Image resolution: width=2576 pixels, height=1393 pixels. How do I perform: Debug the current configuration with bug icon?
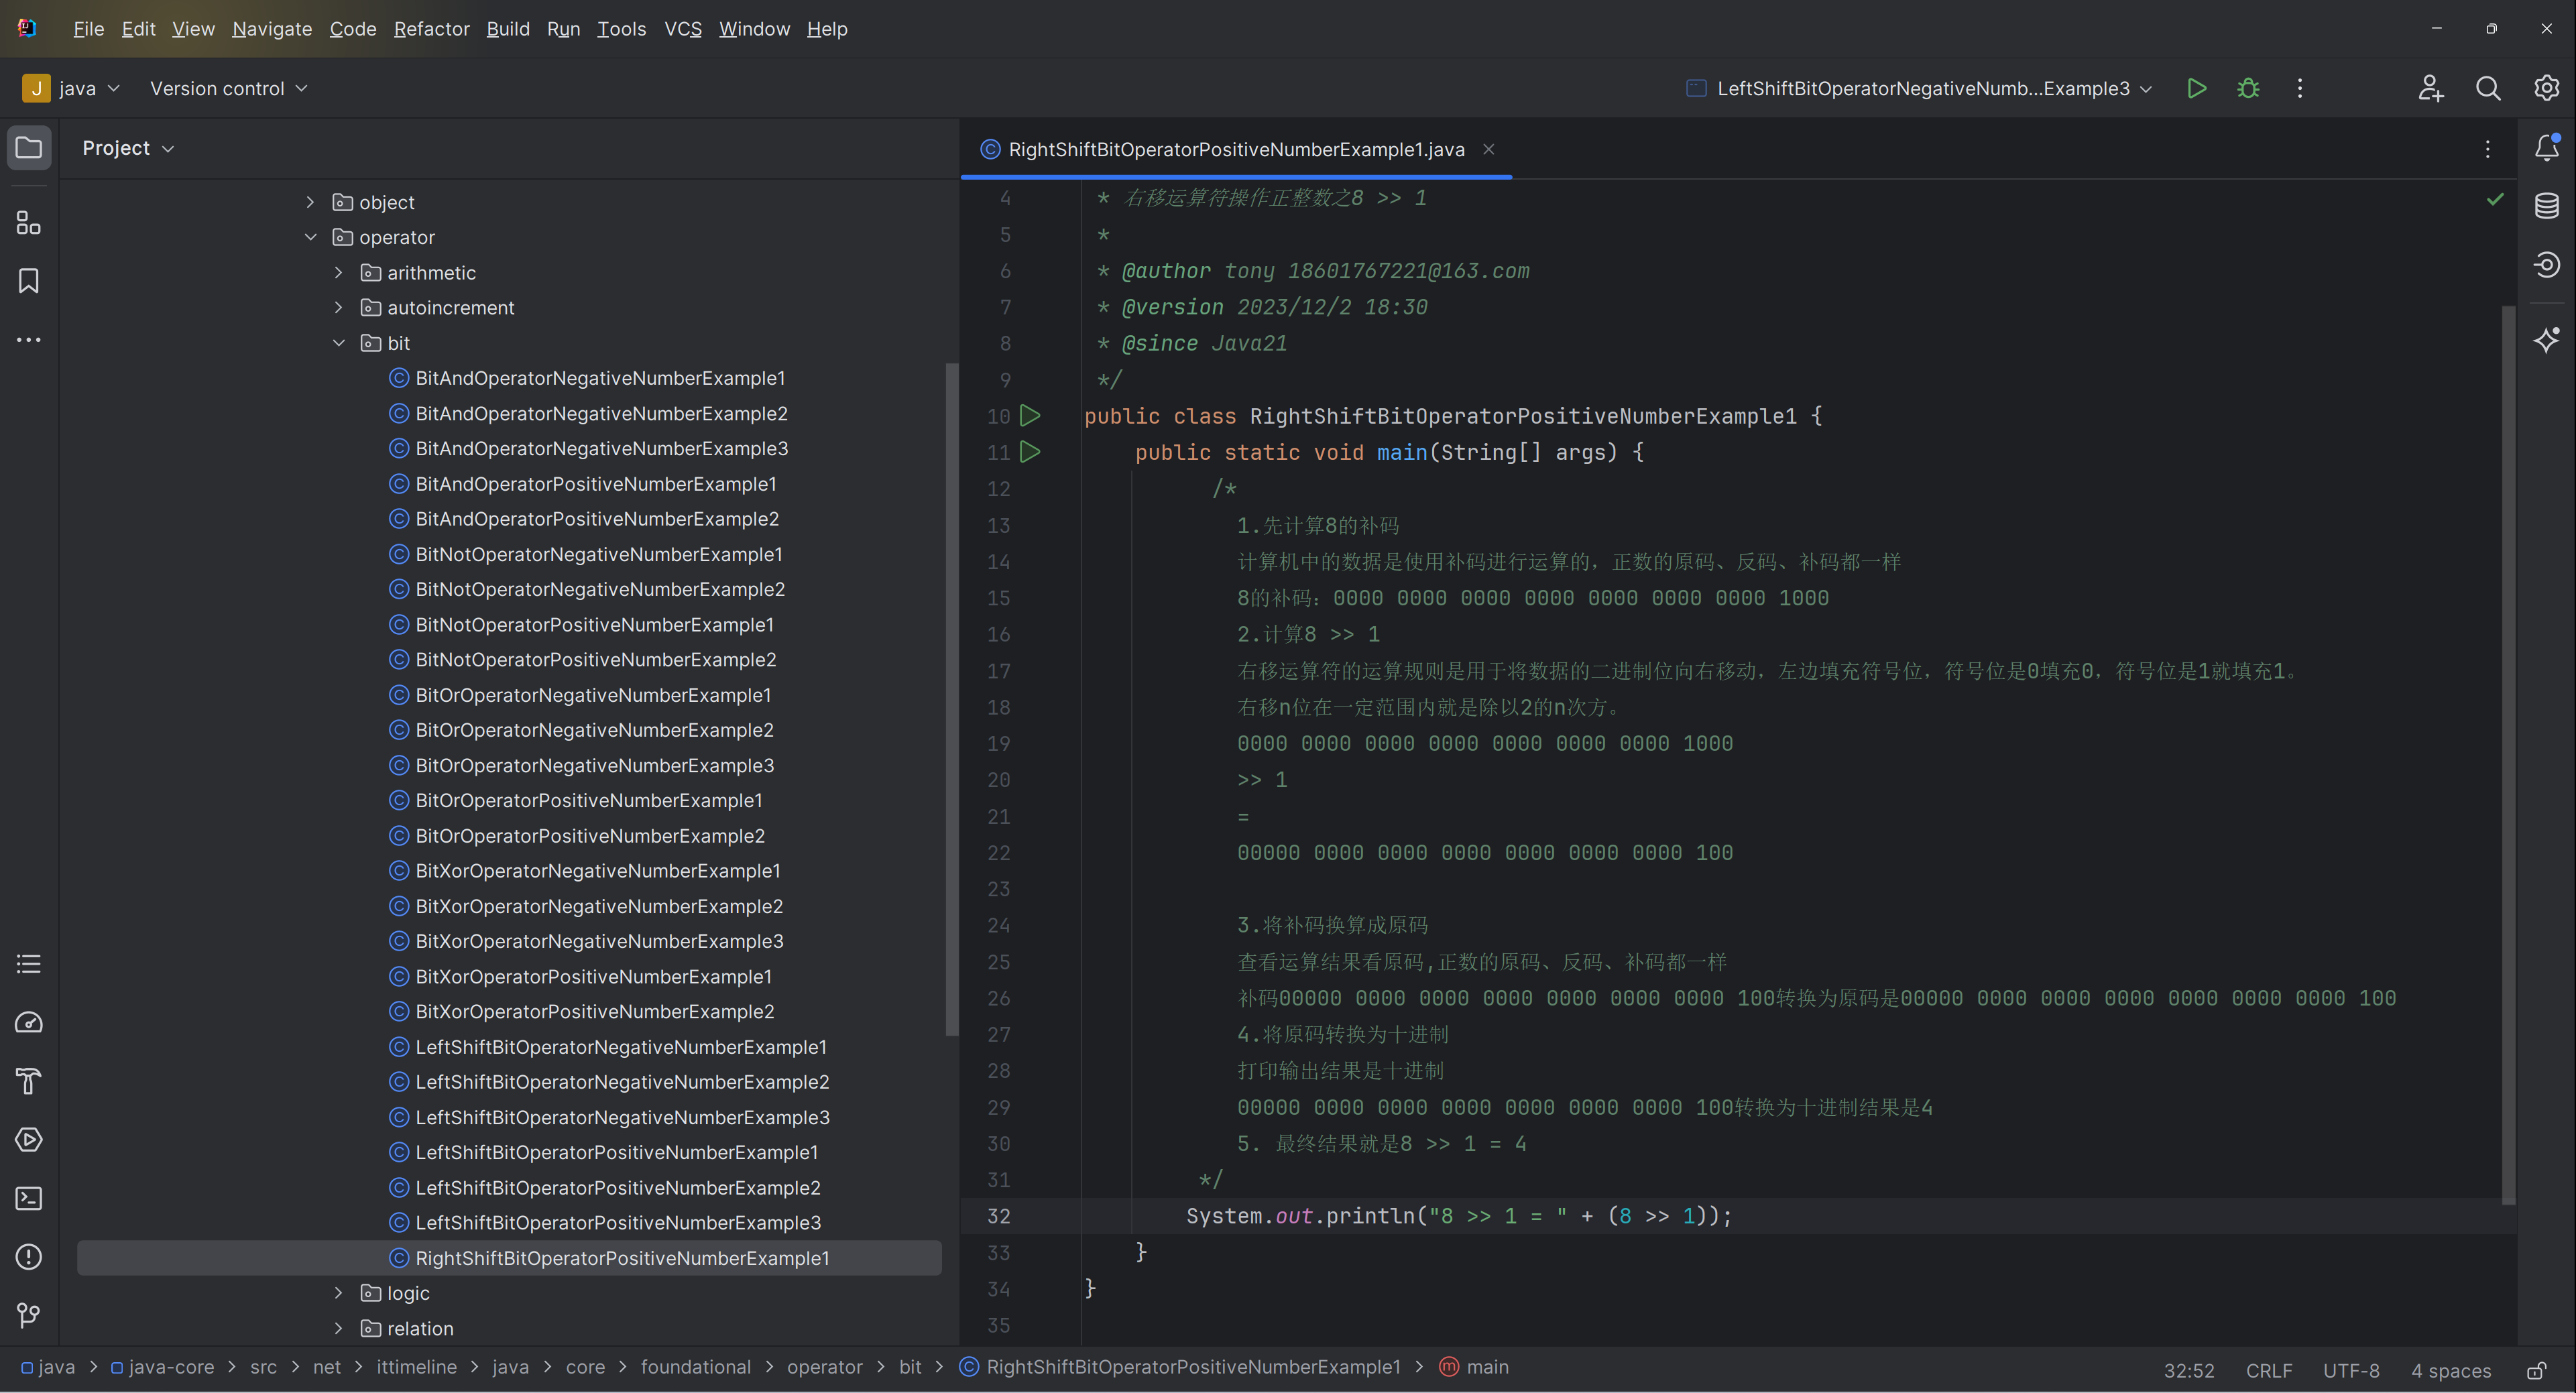click(x=2248, y=88)
